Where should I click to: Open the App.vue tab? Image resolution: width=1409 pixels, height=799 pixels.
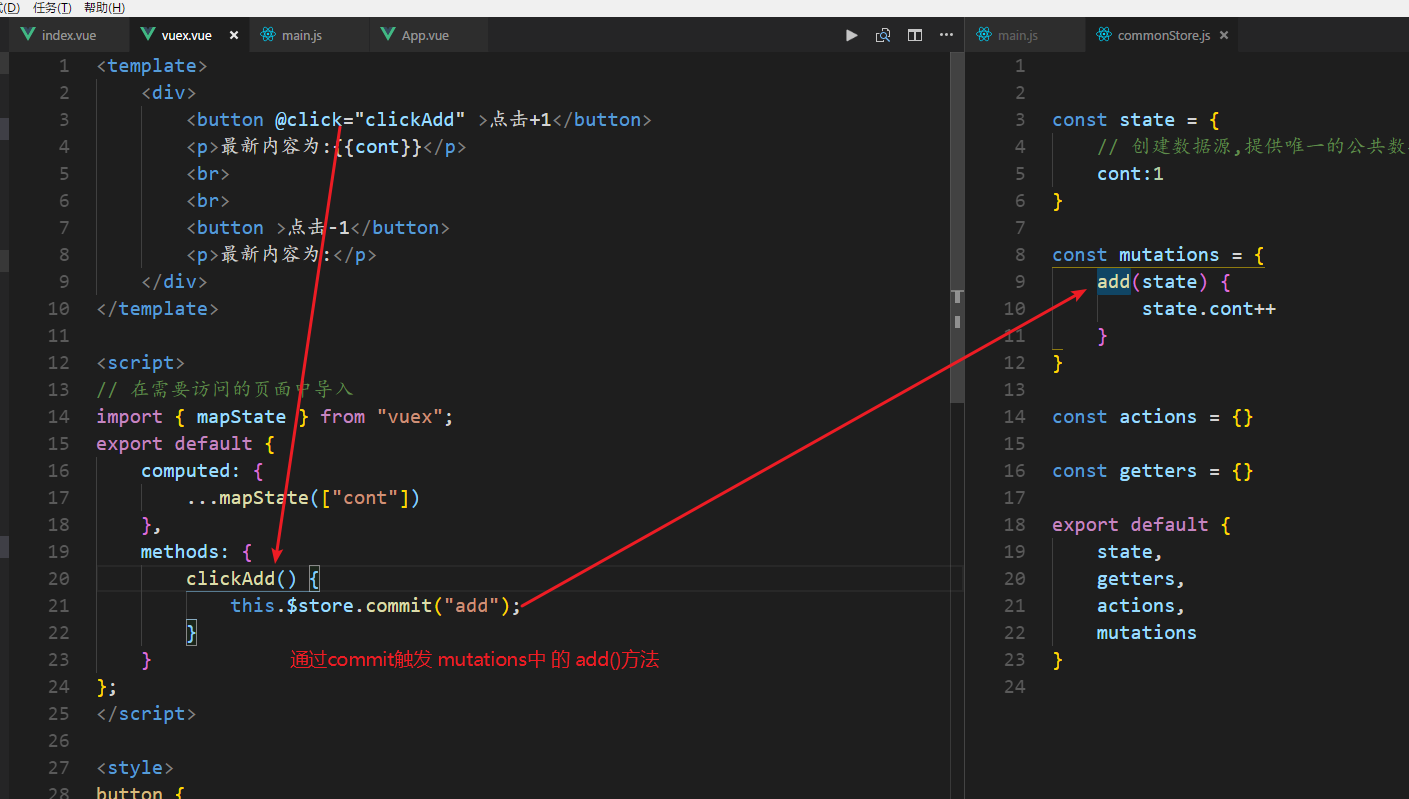(429, 35)
